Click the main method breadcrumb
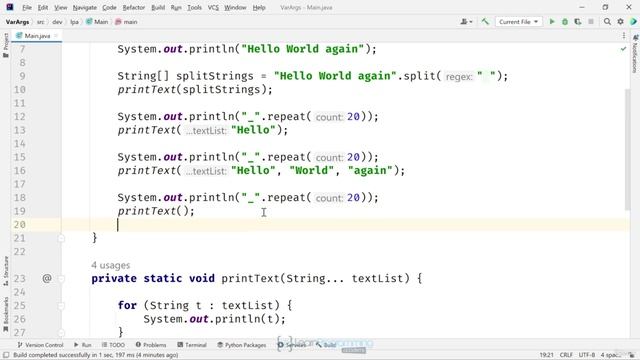Screen dimensions: 640x360 (126, 22)
